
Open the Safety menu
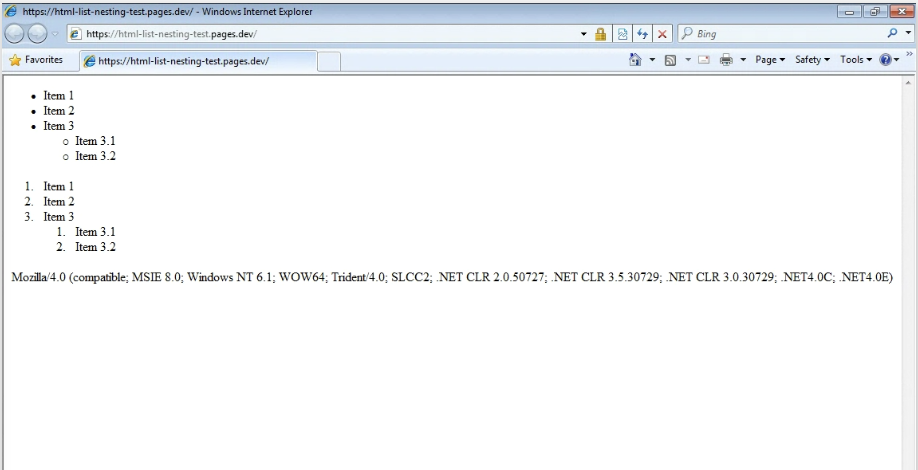pyautogui.click(x=811, y=60)
